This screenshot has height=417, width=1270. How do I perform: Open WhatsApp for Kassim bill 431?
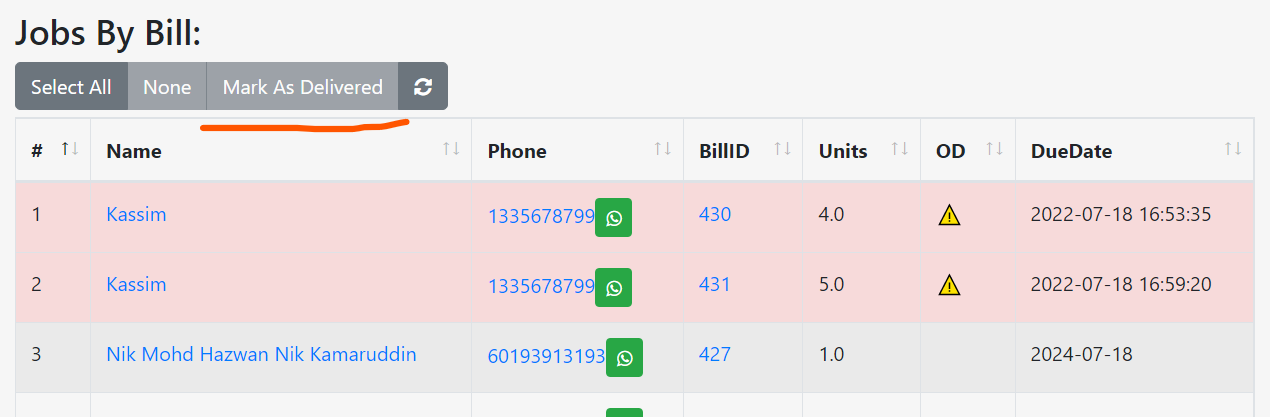613,288
